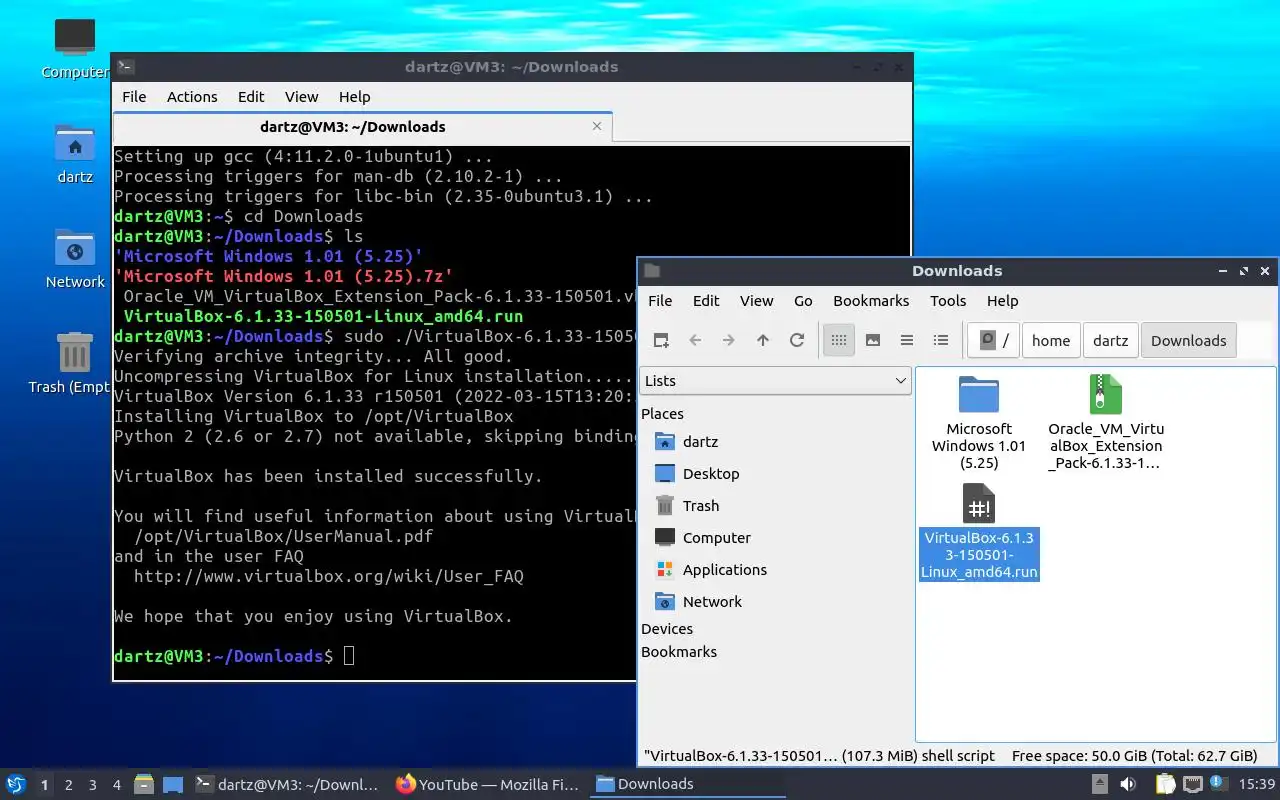Open volume control in system tray
1280x800 pixels.
(x=1128, y=784)
